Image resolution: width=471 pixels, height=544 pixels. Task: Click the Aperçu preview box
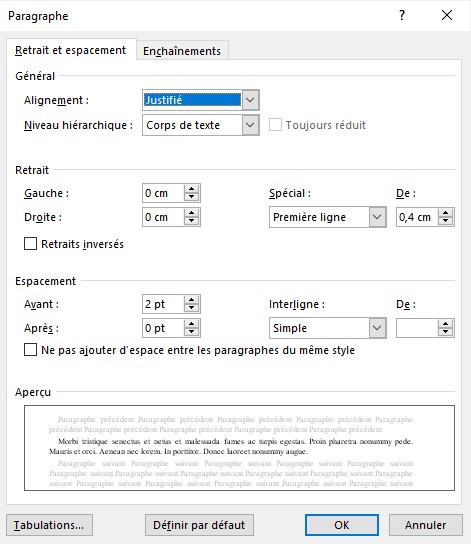coord(239,448)
